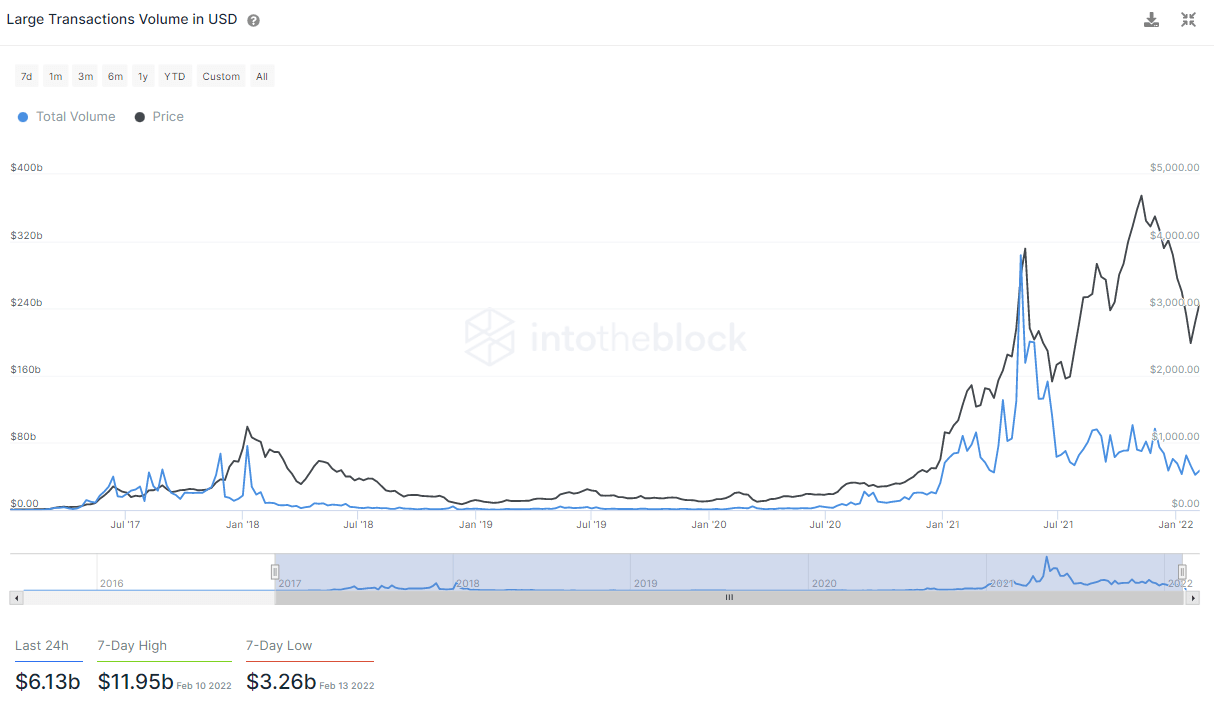Open the Custom date range picker
1214x708 pixels.
coord(221,76)
